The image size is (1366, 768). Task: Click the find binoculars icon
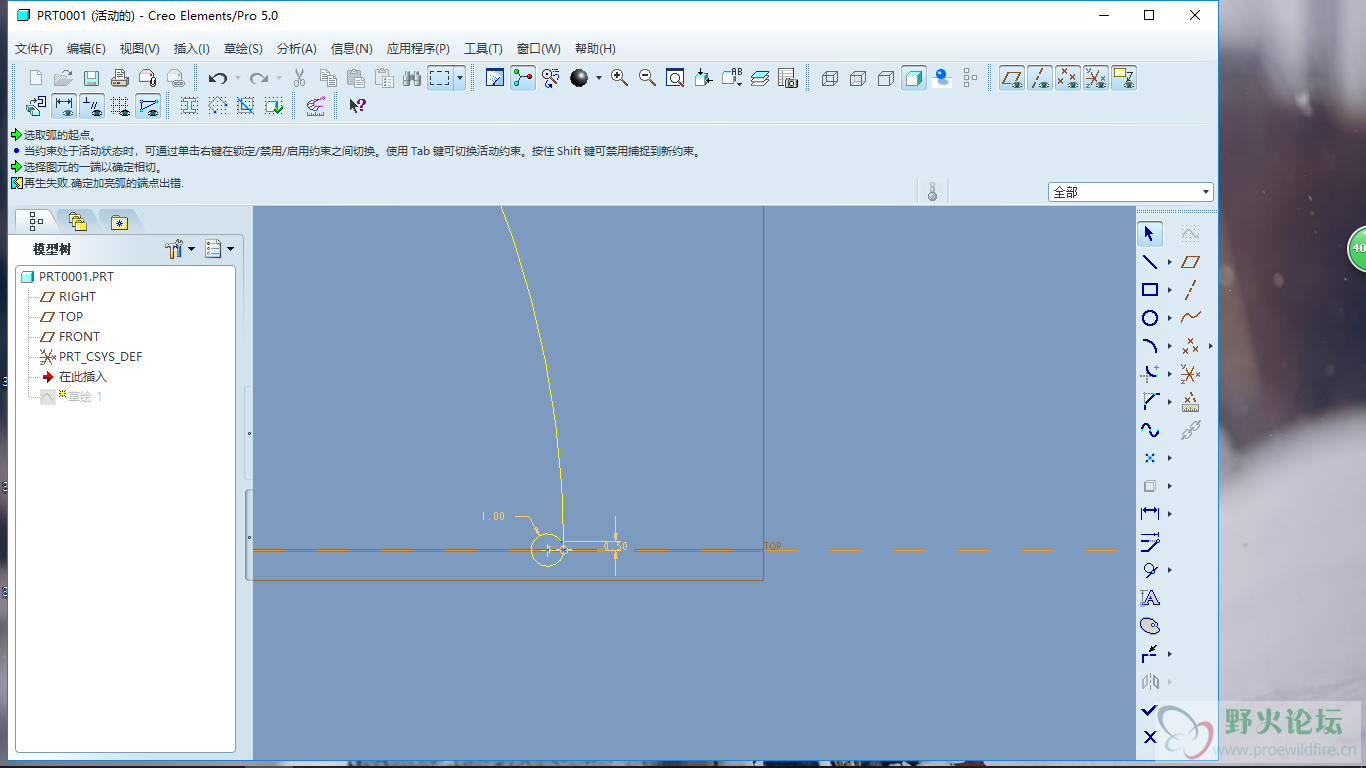412,78
